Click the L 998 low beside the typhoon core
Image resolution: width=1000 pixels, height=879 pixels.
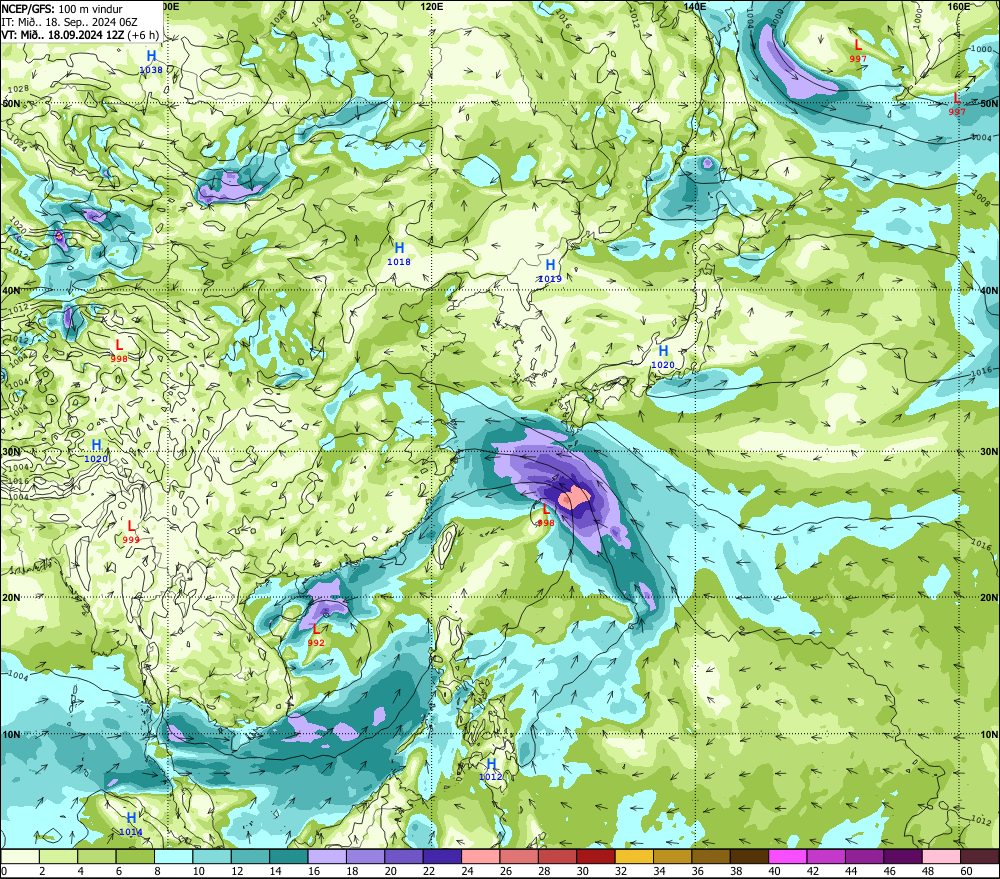coord(545,515)
